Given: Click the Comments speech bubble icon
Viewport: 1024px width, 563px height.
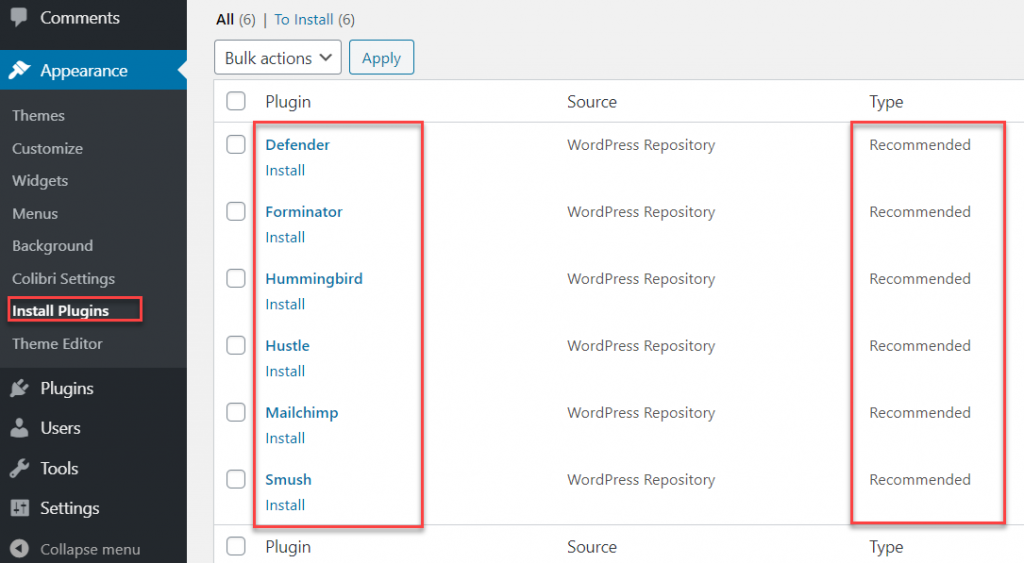Looking at the screenshot, I should (19, 18).
